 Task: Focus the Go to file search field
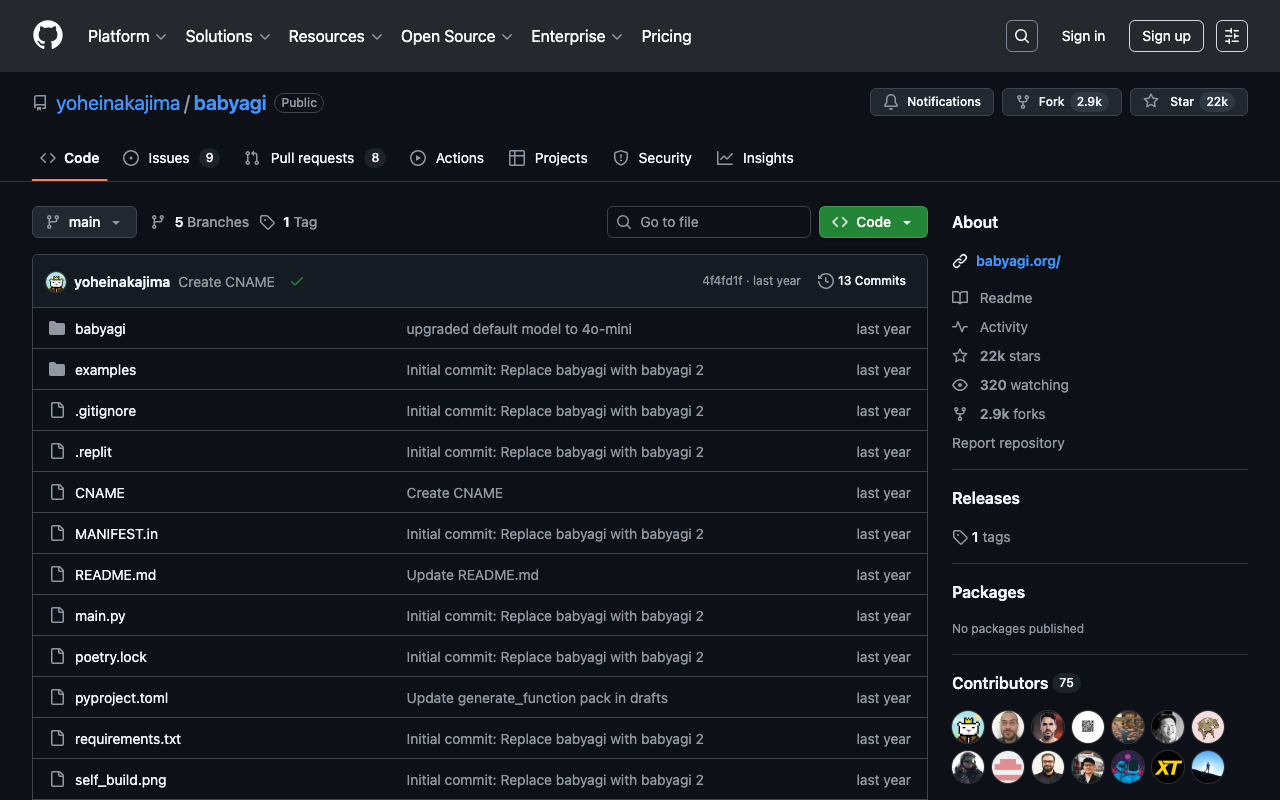pyautogui.click(x=709, y=222)
